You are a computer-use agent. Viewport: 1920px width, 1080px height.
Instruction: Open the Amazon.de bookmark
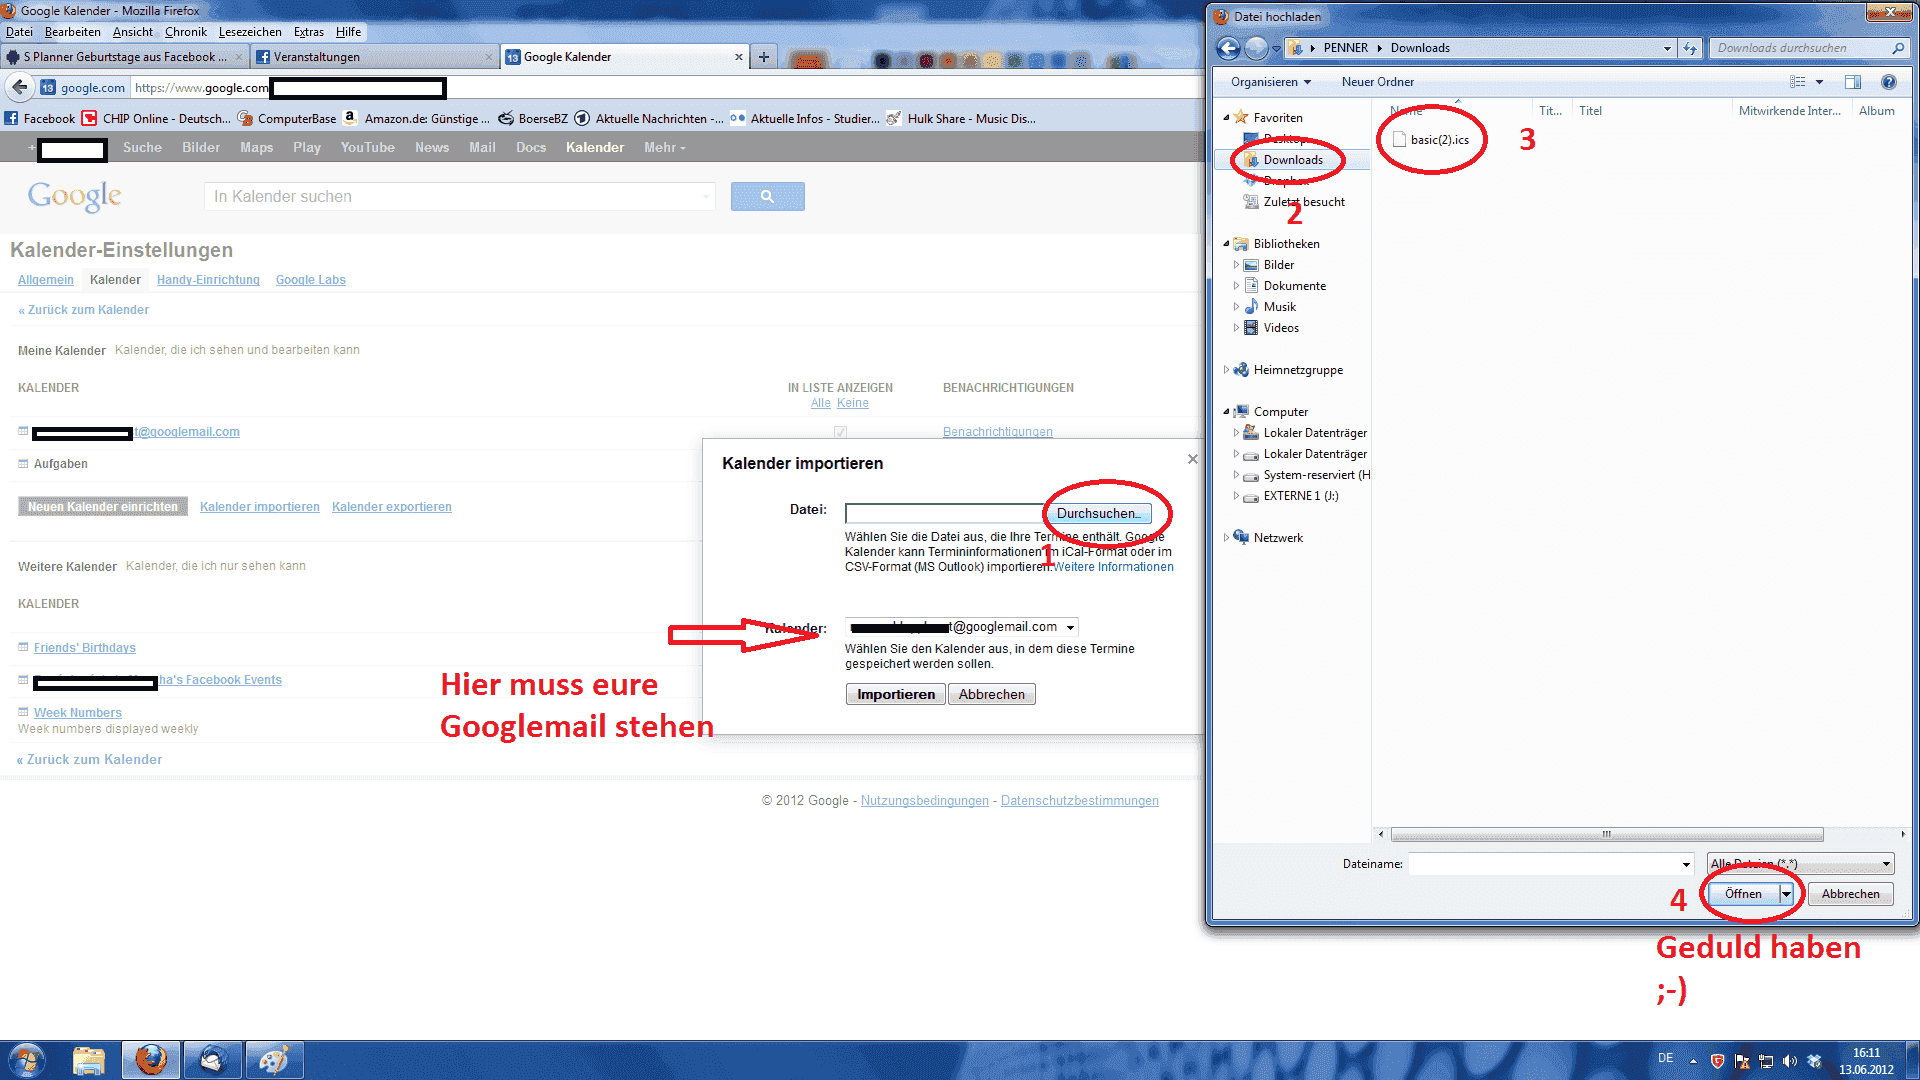click(417, 118)
